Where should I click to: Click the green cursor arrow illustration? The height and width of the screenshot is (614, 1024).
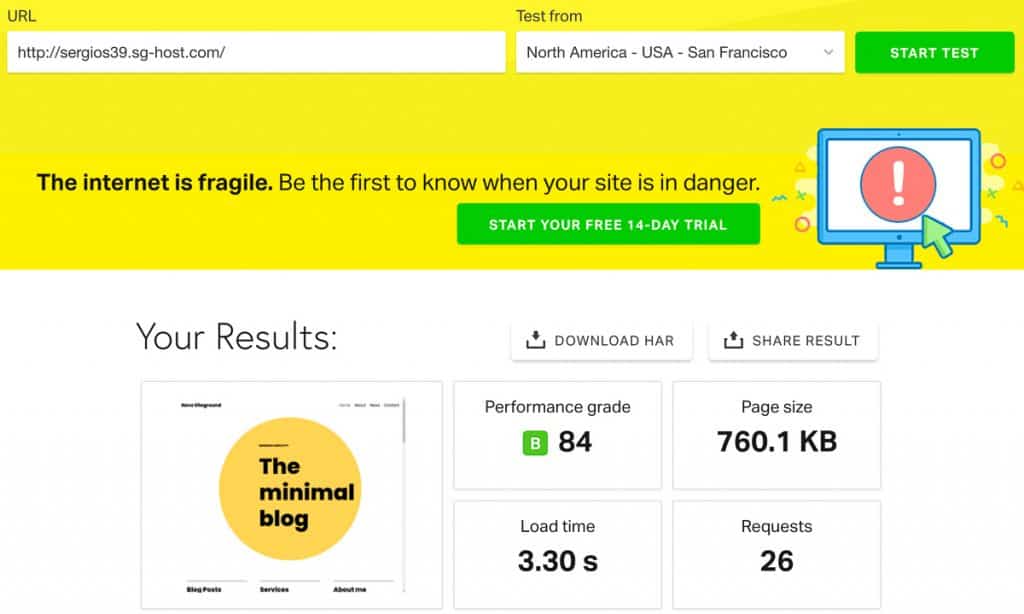point(937,235)
